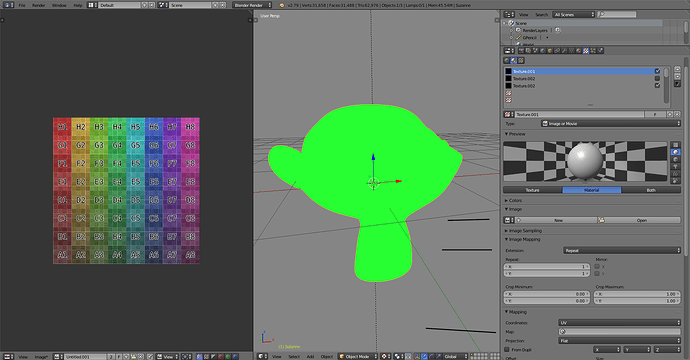Image resolution: width=690 pixels, height=360 pixels.
Task: Enable the From Dupli checkbox
Action: point(507,349)
